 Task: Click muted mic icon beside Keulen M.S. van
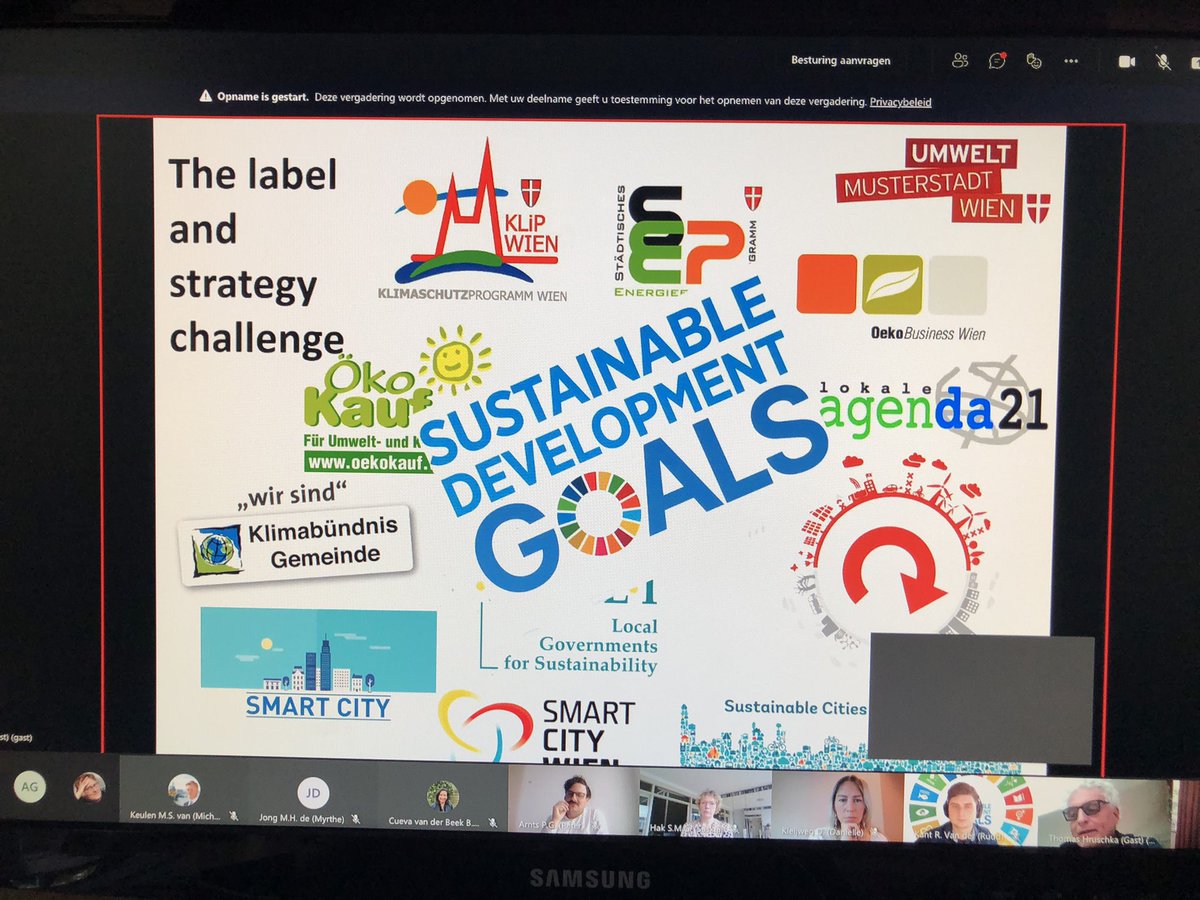pos(232,817)
